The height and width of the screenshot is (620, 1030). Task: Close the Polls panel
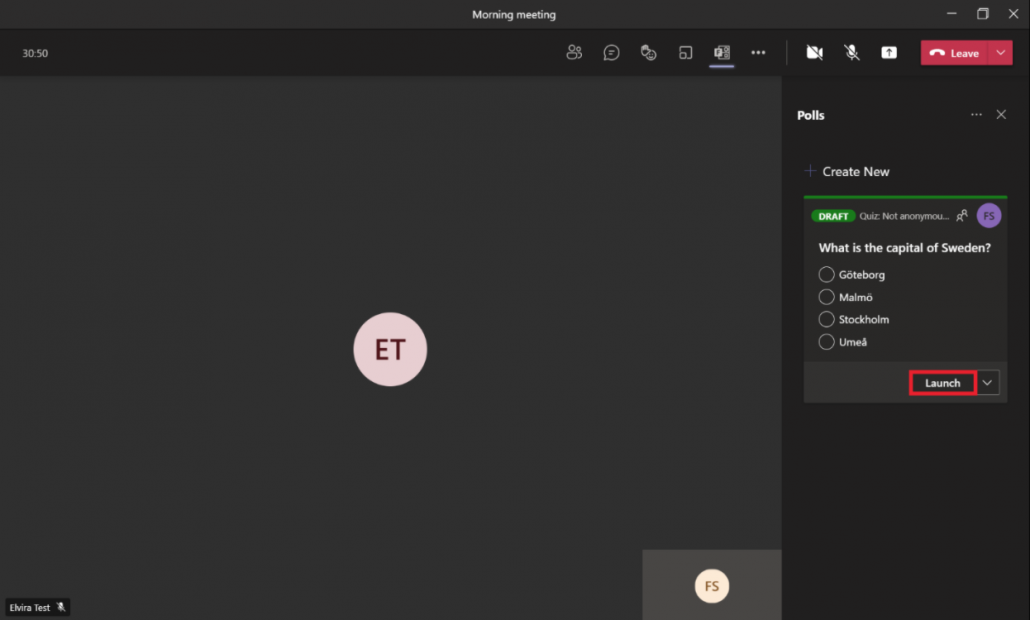coord(1001,115)
